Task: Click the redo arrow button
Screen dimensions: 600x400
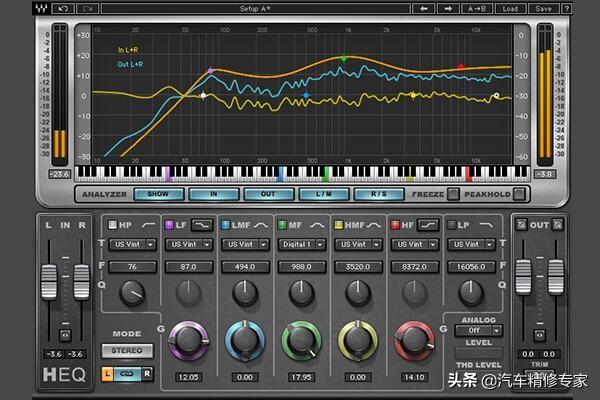Action: click(88, 8)
